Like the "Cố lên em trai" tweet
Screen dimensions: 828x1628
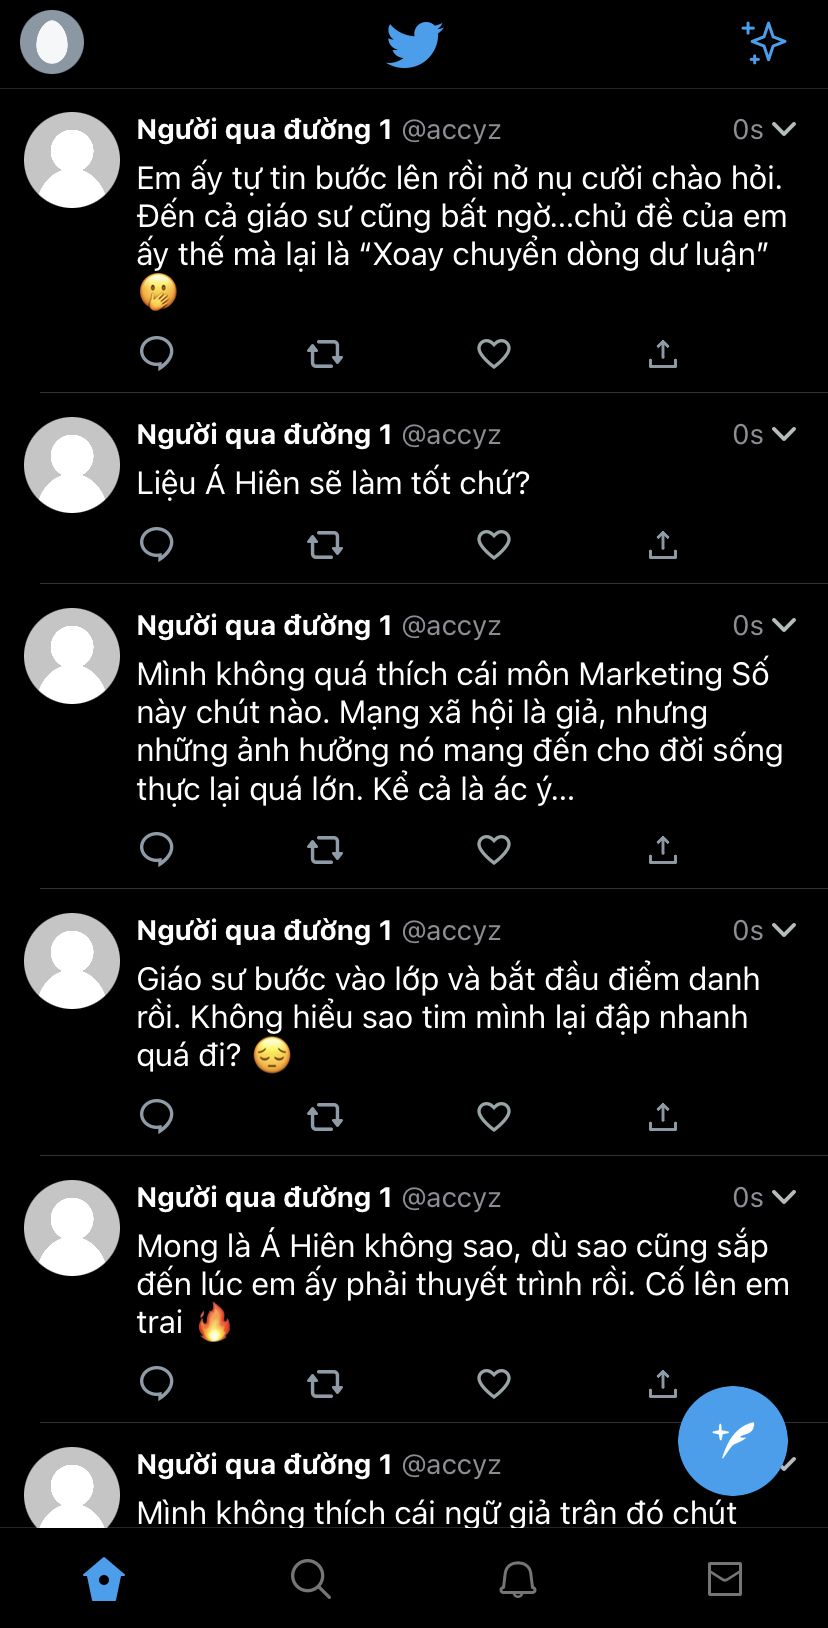[x=493, y=1383]
